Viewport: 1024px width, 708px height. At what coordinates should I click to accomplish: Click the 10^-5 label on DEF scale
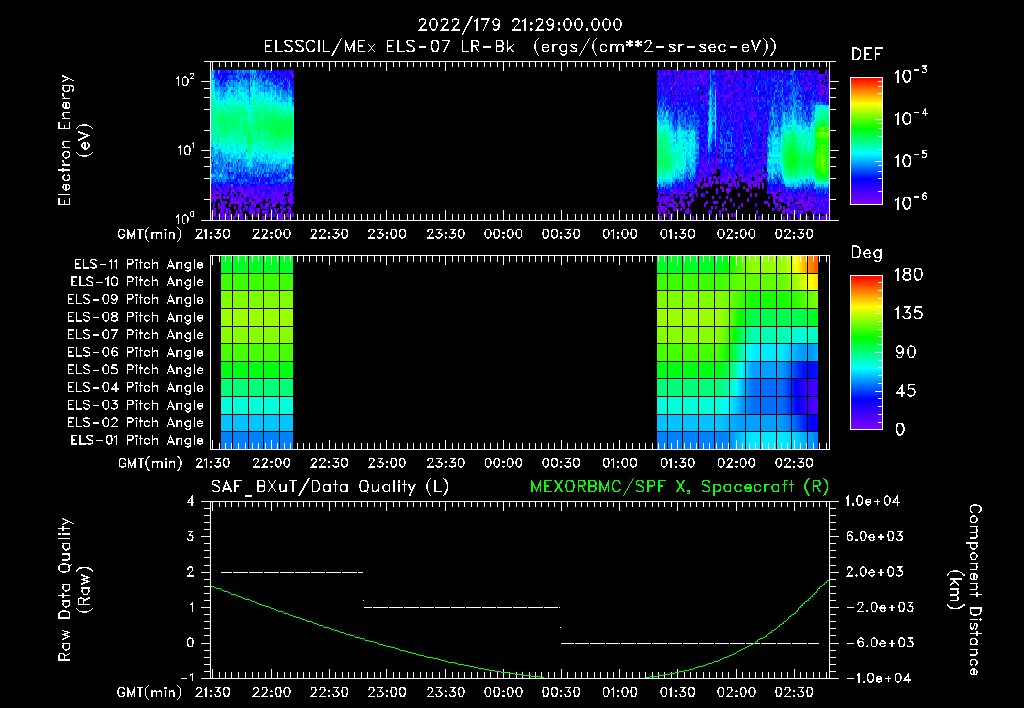(910, 160)
